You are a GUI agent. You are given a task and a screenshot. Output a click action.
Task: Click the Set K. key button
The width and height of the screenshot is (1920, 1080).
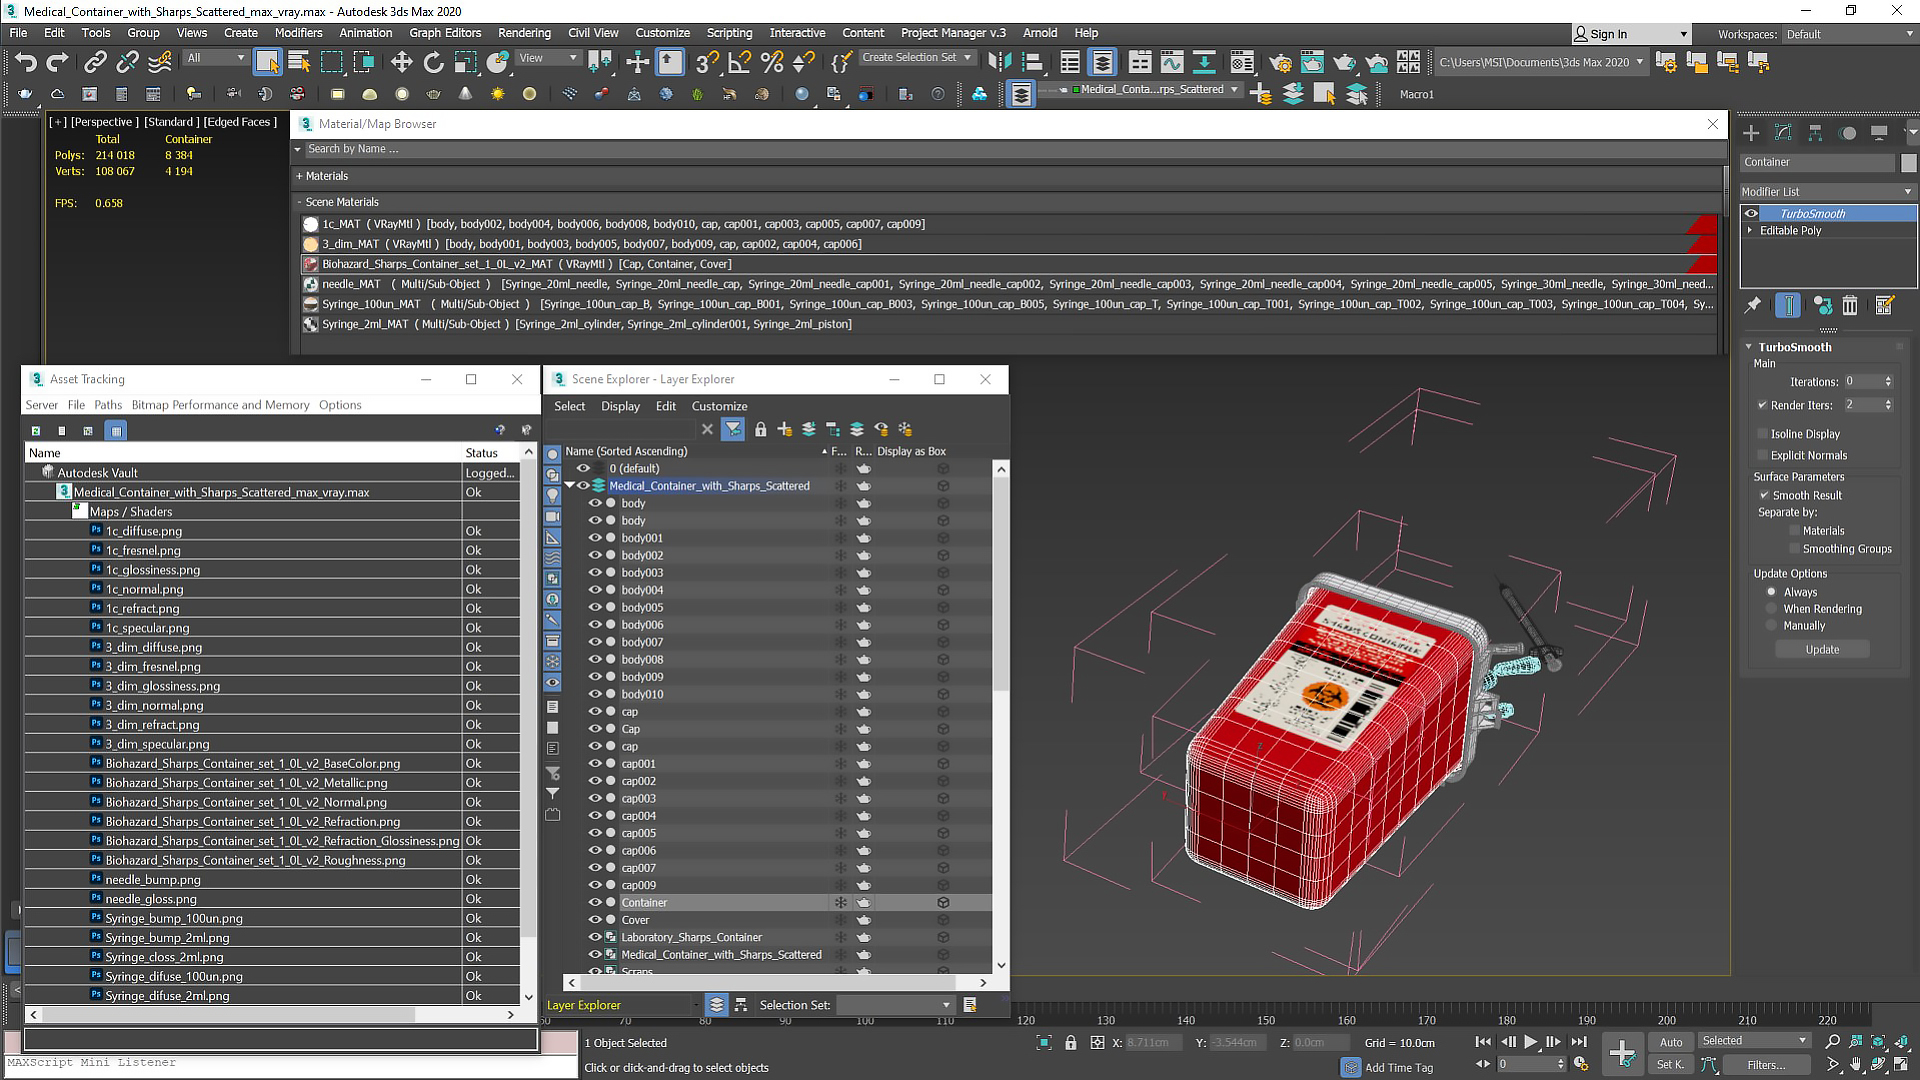1670,1065
